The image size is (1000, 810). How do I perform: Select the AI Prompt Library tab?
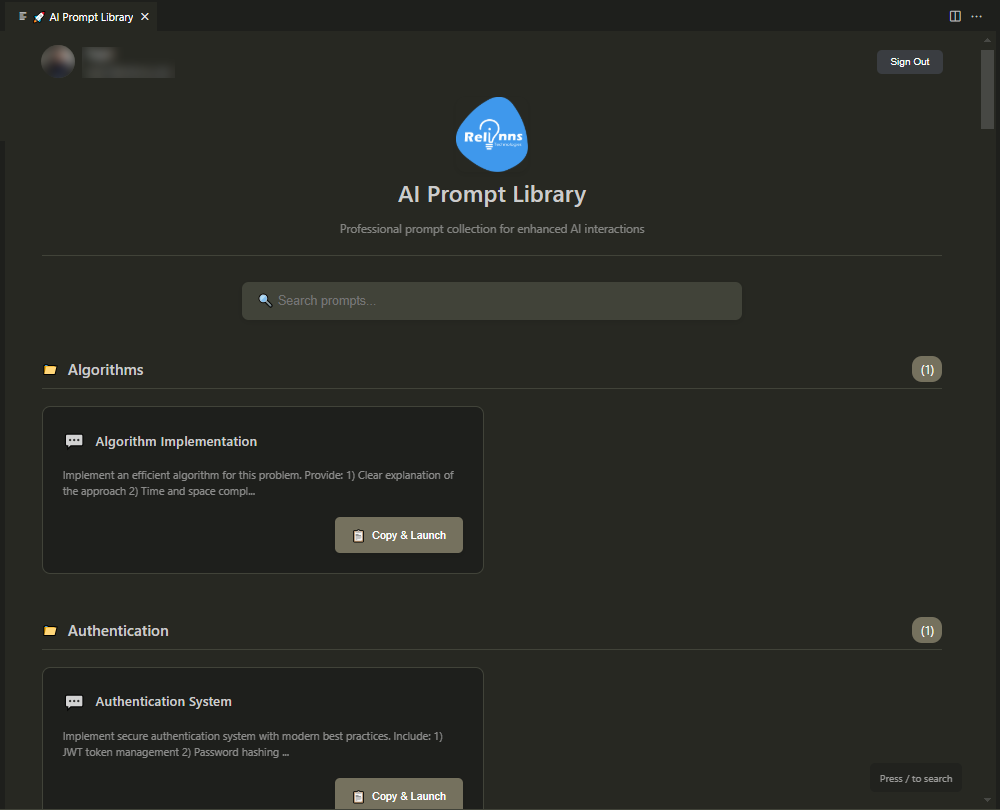(x=82, y=17)
